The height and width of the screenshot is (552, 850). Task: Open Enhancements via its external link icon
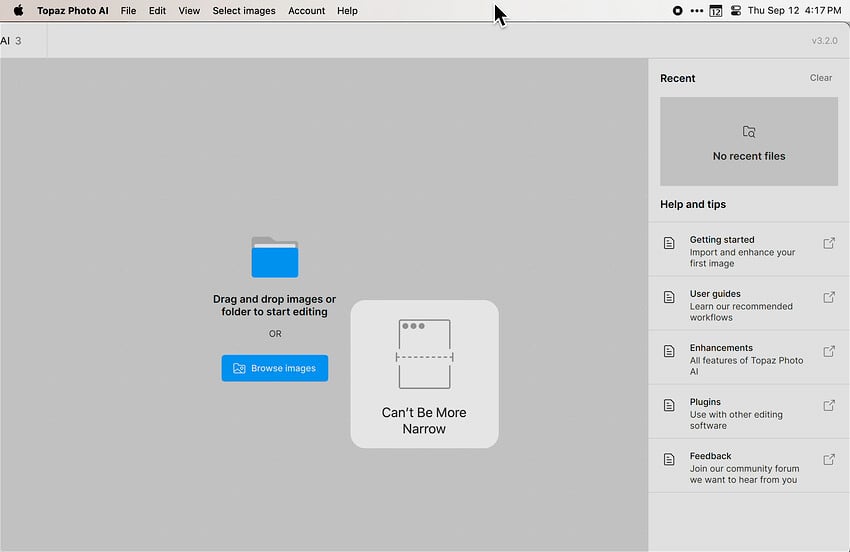[829, 351]
